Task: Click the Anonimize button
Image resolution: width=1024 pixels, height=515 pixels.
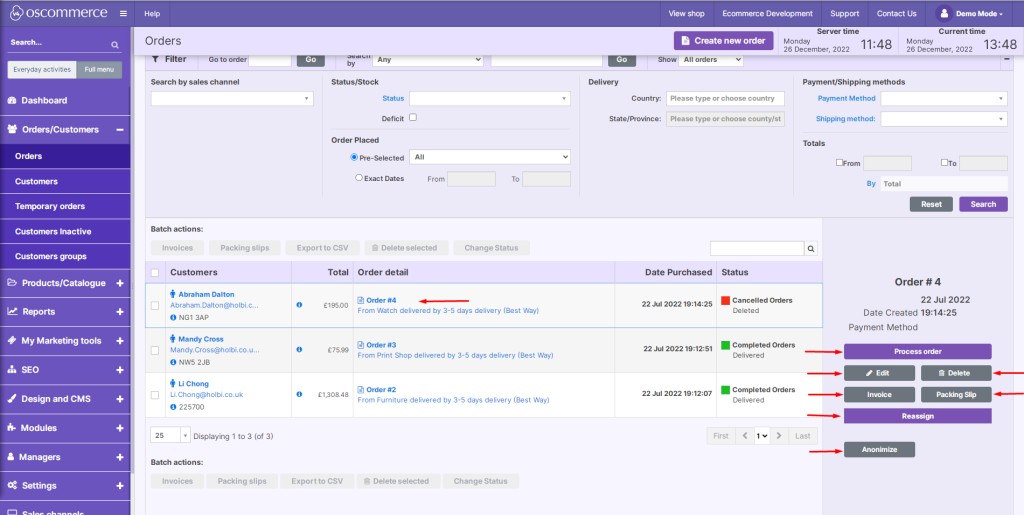Action: [x=879, y=450]
